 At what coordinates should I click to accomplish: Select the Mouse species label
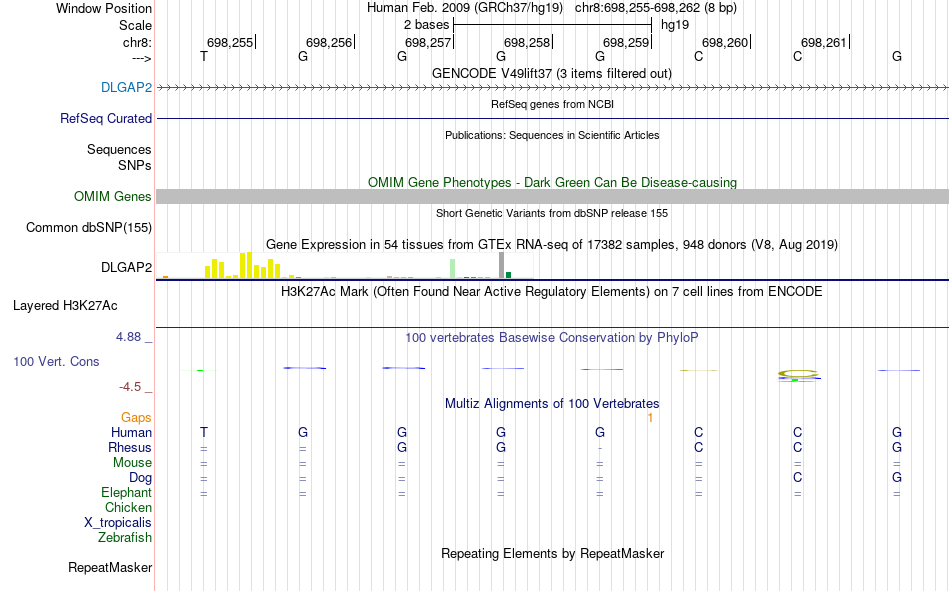pos(132,462)
